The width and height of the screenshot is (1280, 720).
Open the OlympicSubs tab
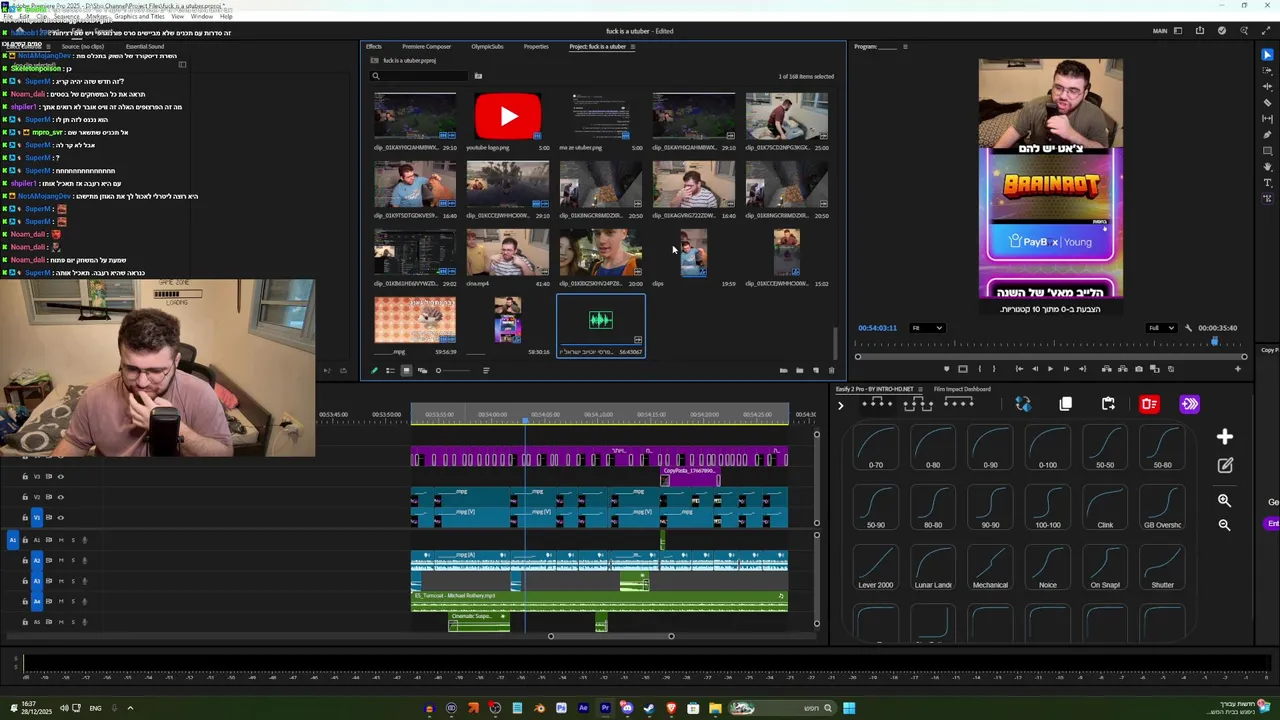click(x=488, y=47)
